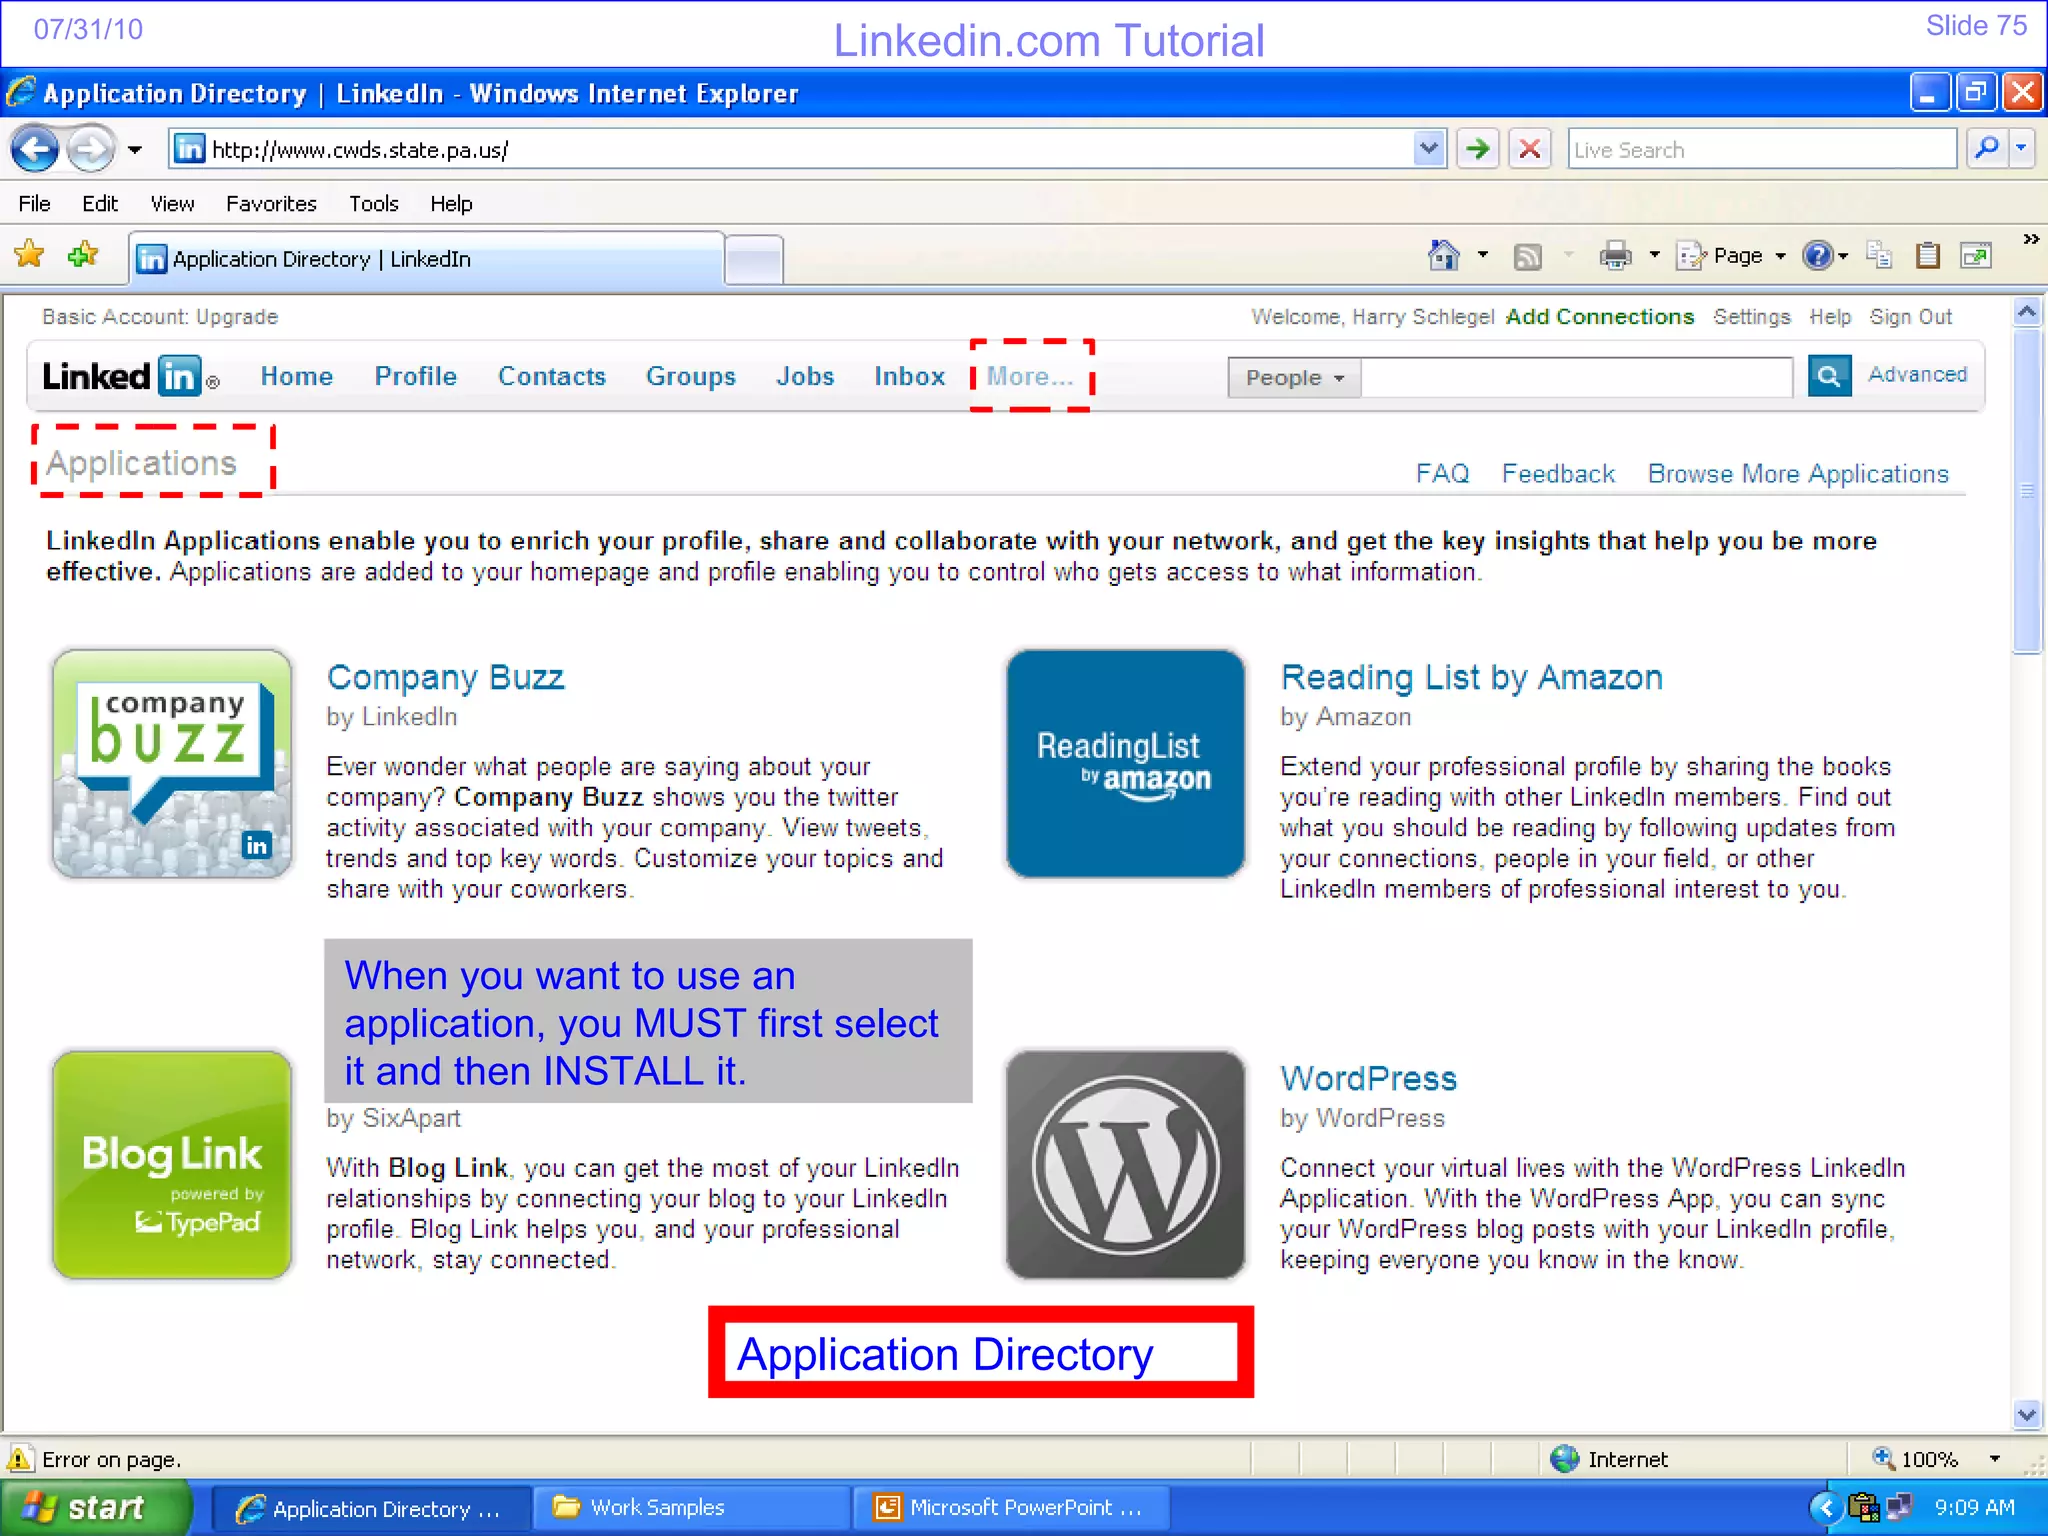The image size is (2048, 1536).
Task: Select the Application Directory | LinkedIn tab
Action: (x=428, y=258)
